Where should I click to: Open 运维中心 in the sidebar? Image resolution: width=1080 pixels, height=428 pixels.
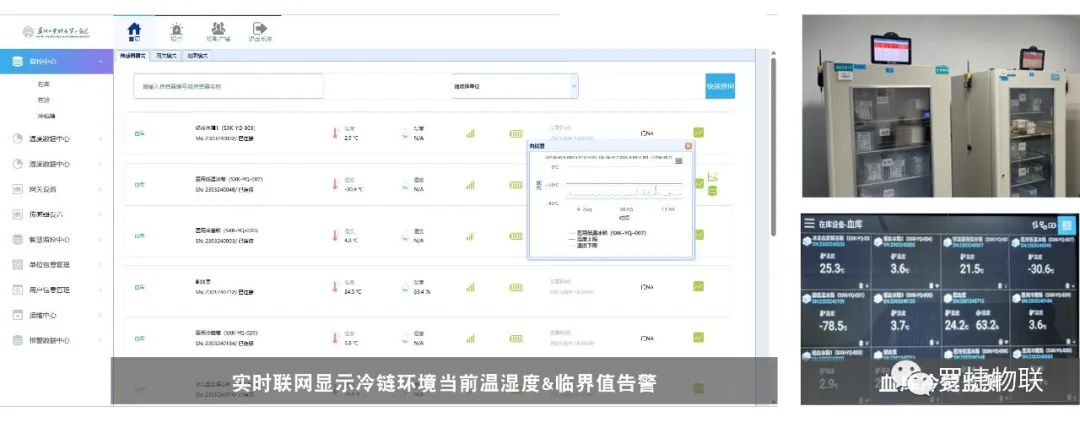[x=43, y=315]
